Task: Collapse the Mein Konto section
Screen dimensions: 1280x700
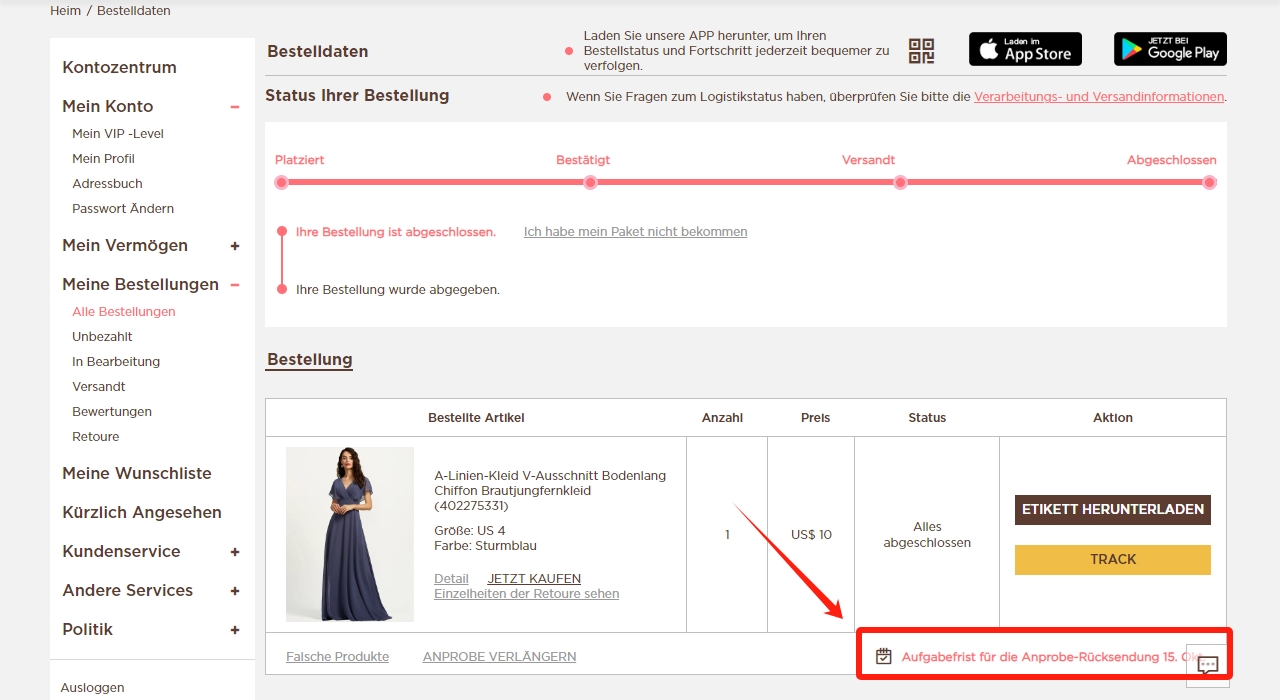Action: (235, 107)
